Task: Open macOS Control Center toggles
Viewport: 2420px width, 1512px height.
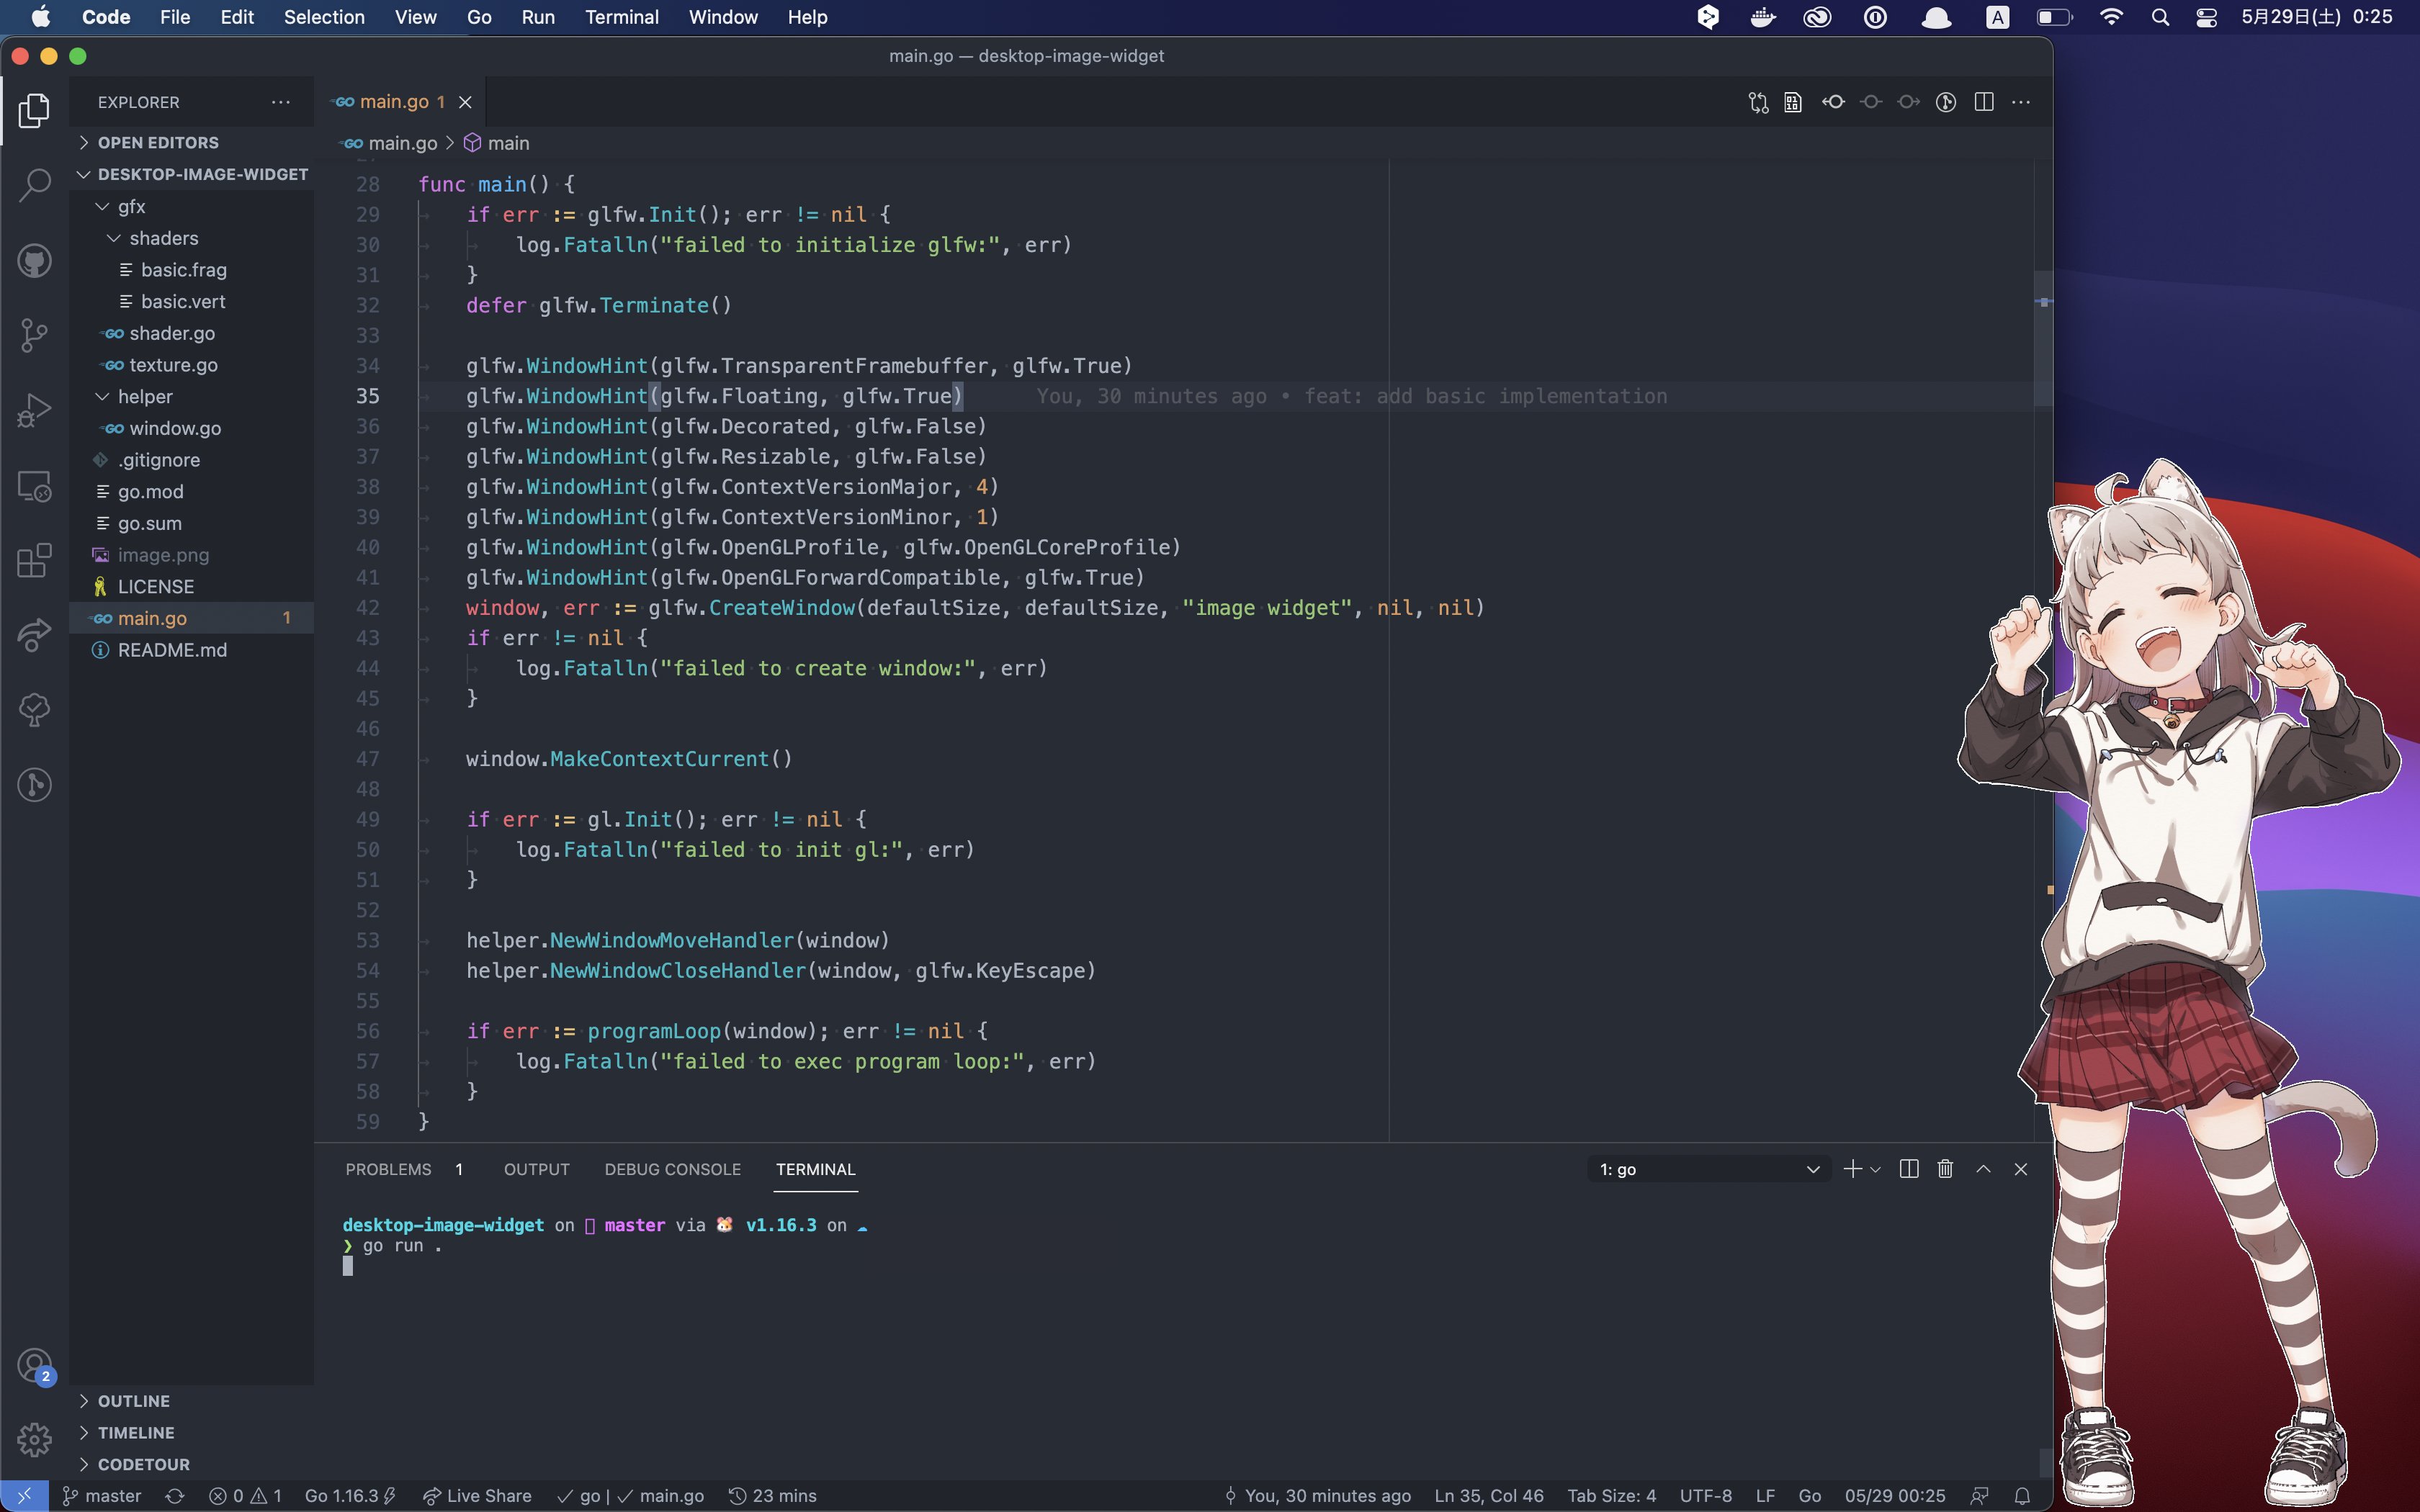Action: pos(2206,17)
